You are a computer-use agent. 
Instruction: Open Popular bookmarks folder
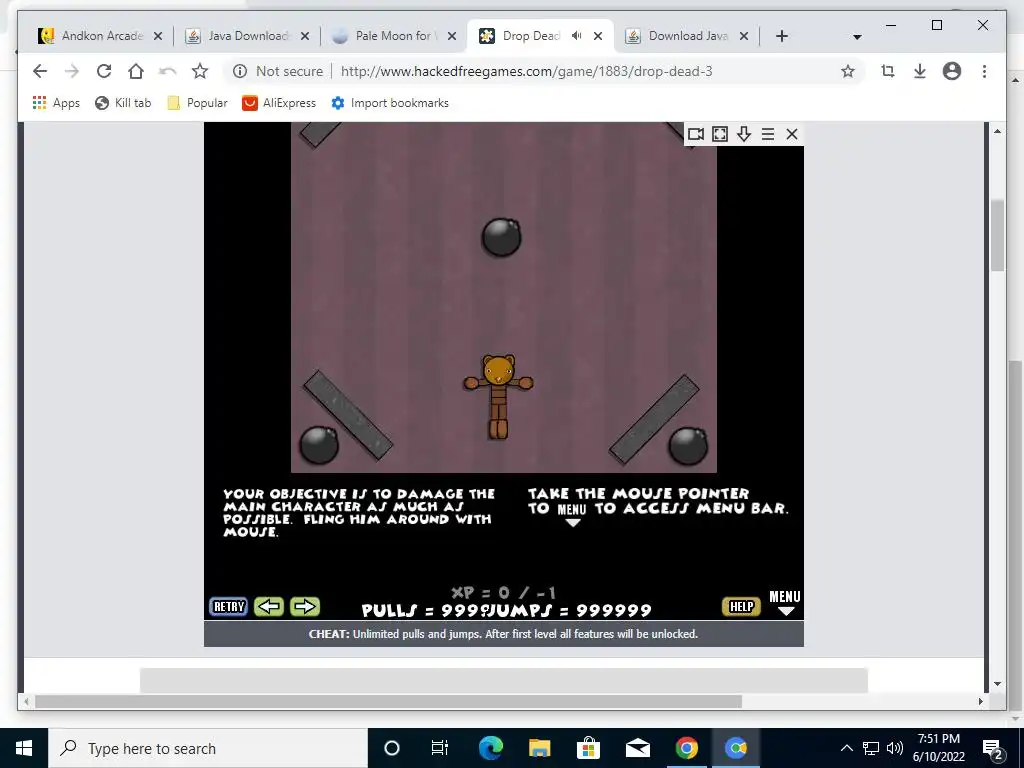[x=197, y=103]
